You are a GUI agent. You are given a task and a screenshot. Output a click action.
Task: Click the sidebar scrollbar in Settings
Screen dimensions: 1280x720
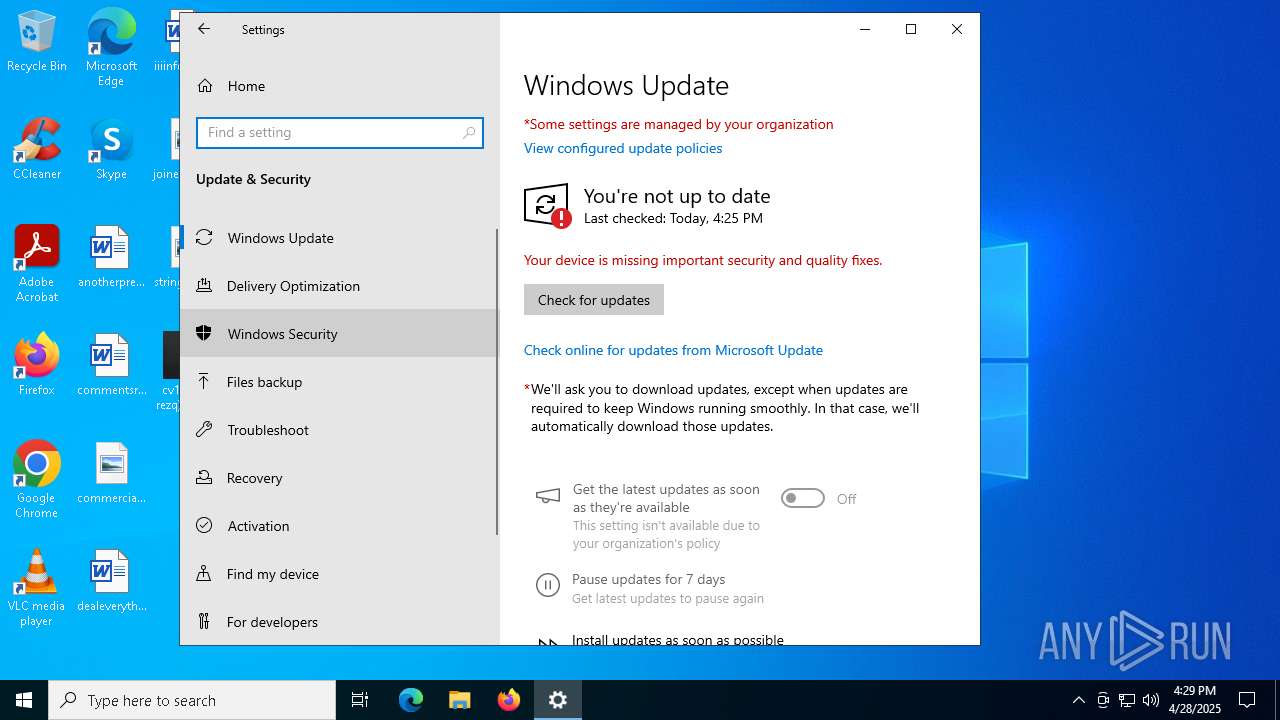[497, 381]
